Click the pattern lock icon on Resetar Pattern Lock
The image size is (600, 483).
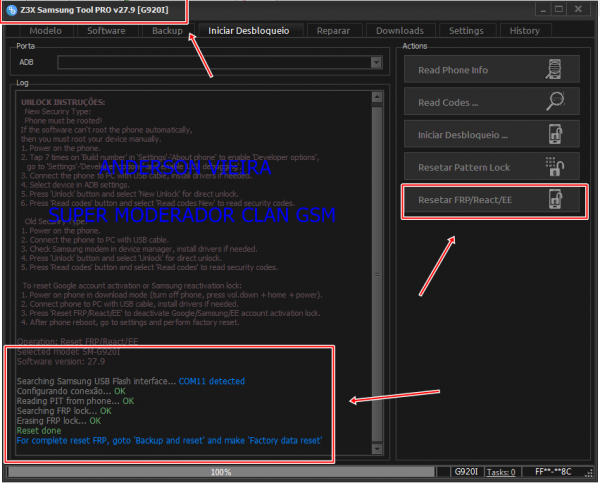pyautogui.click(x=555, y=166)
